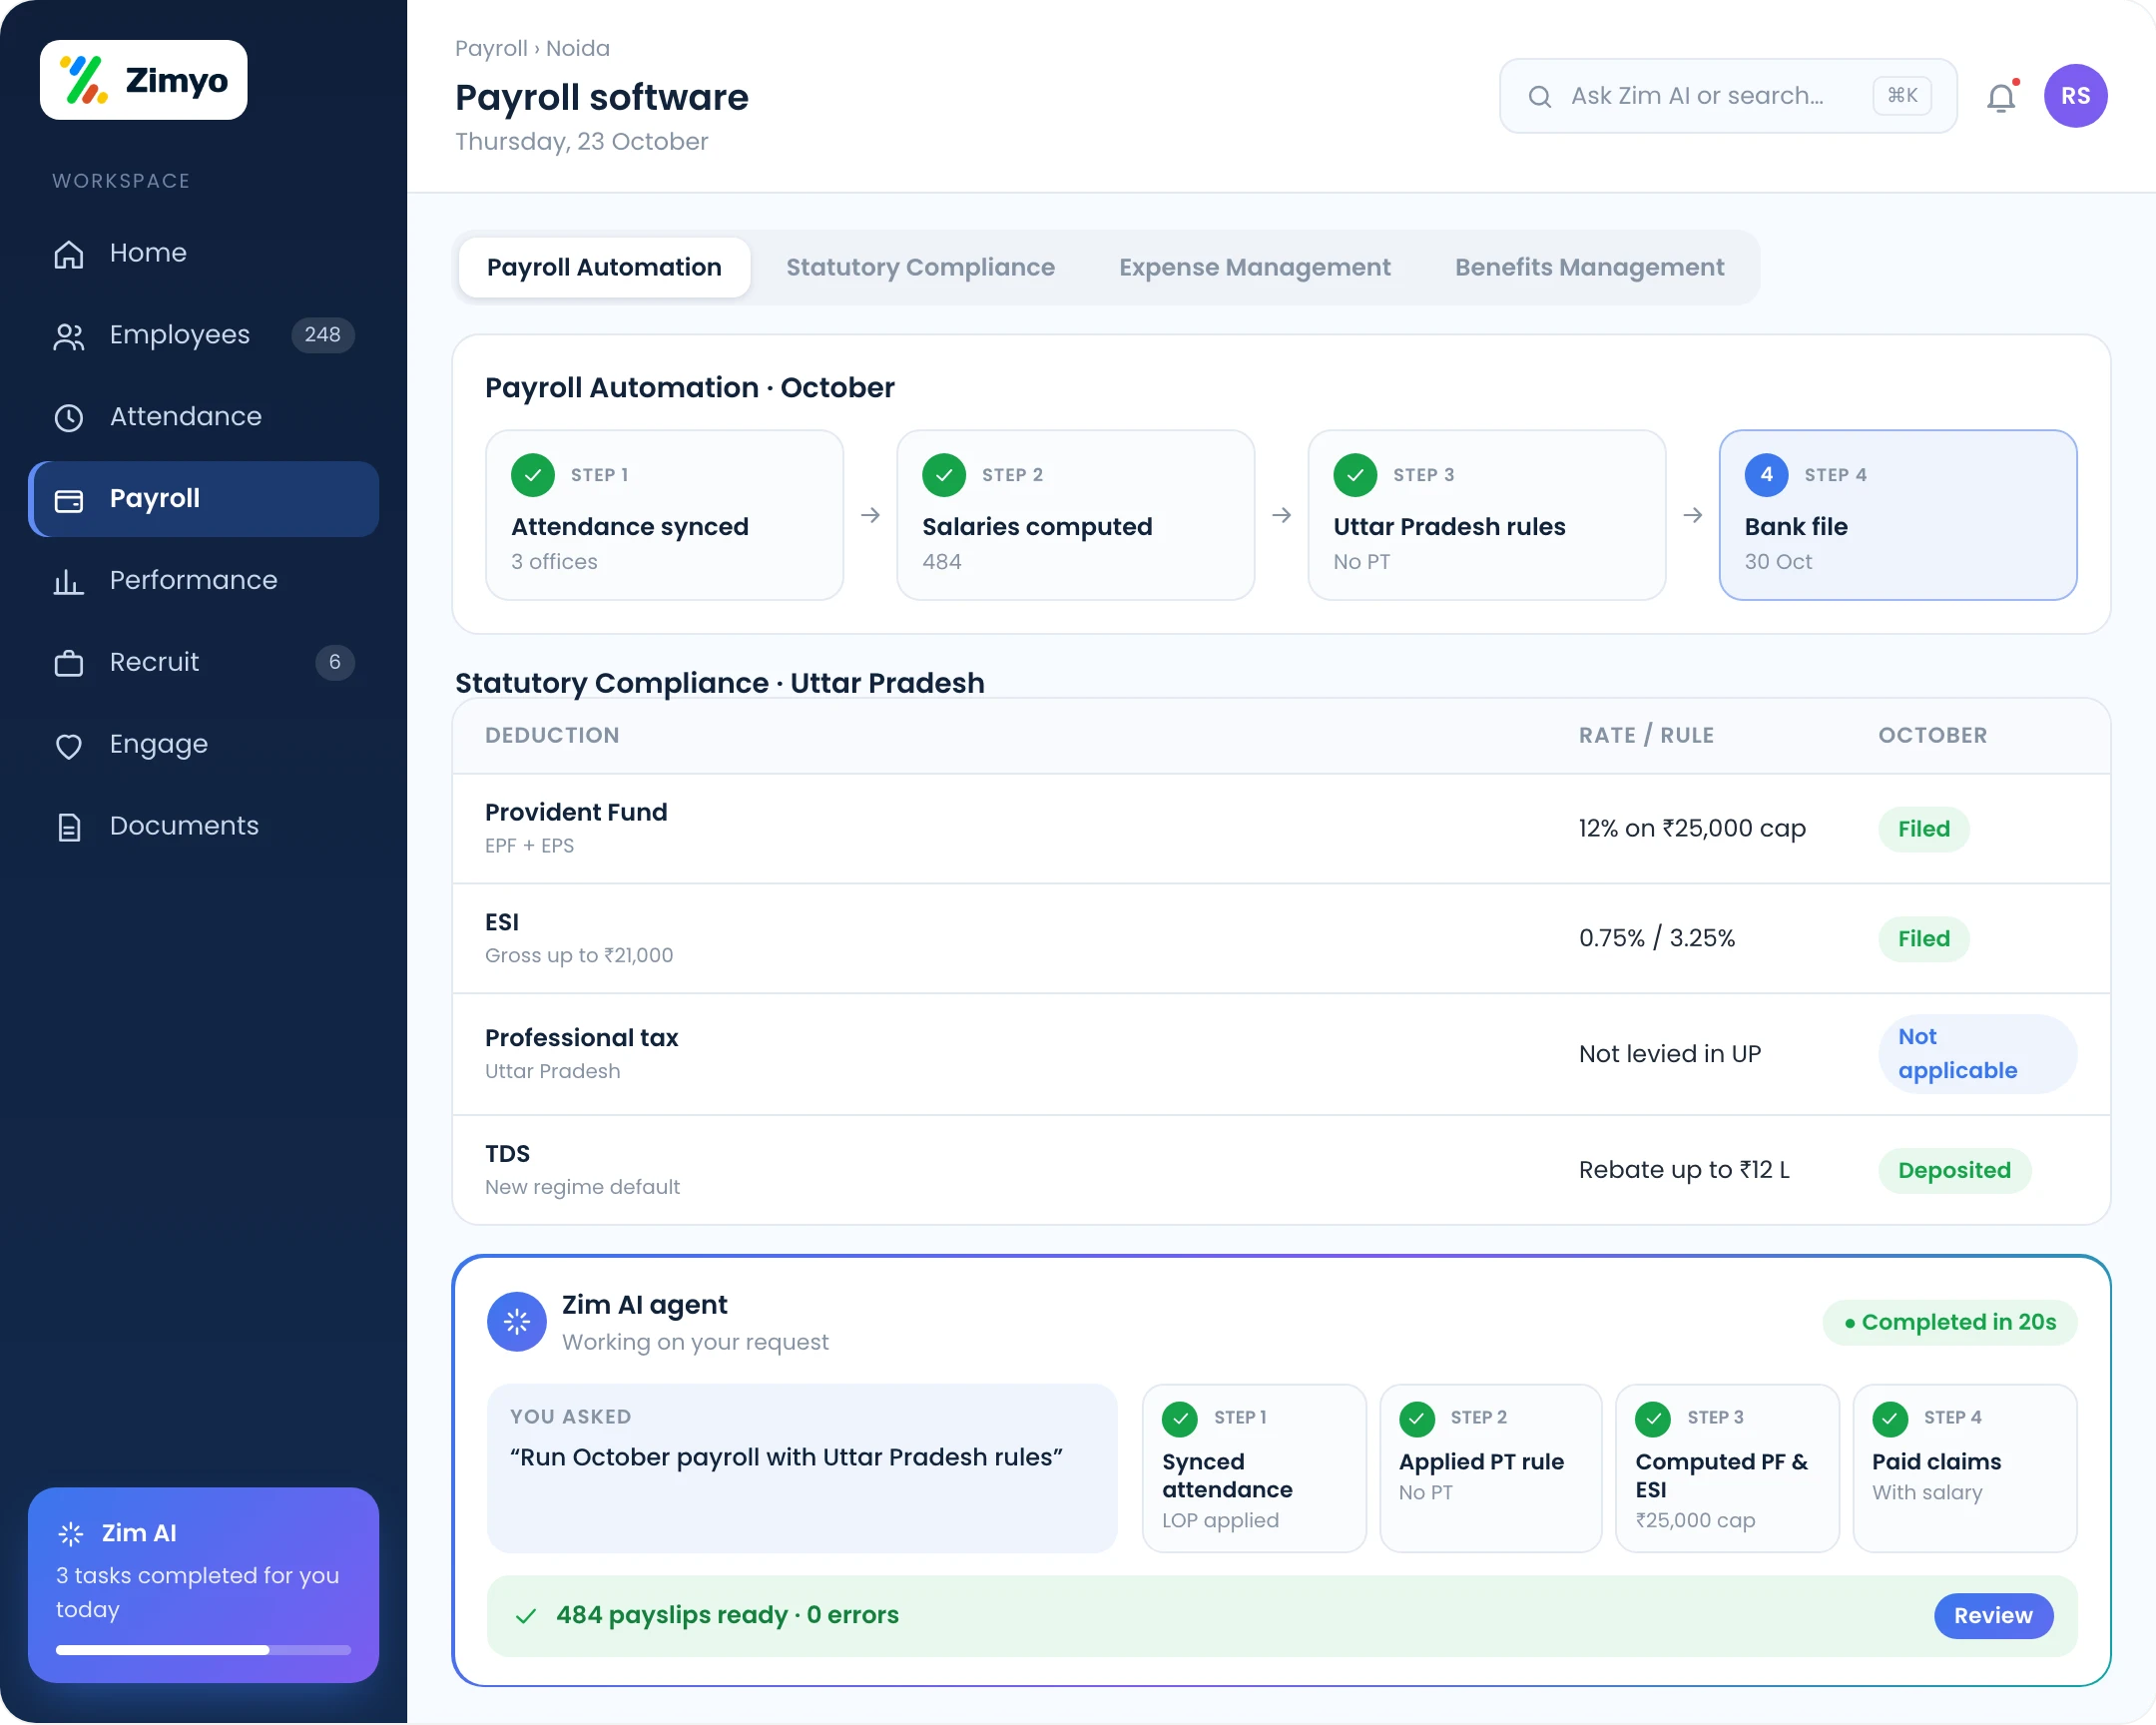Open Recruit briefcase icon
The image size is (2156, 1725).
[69, 664]
